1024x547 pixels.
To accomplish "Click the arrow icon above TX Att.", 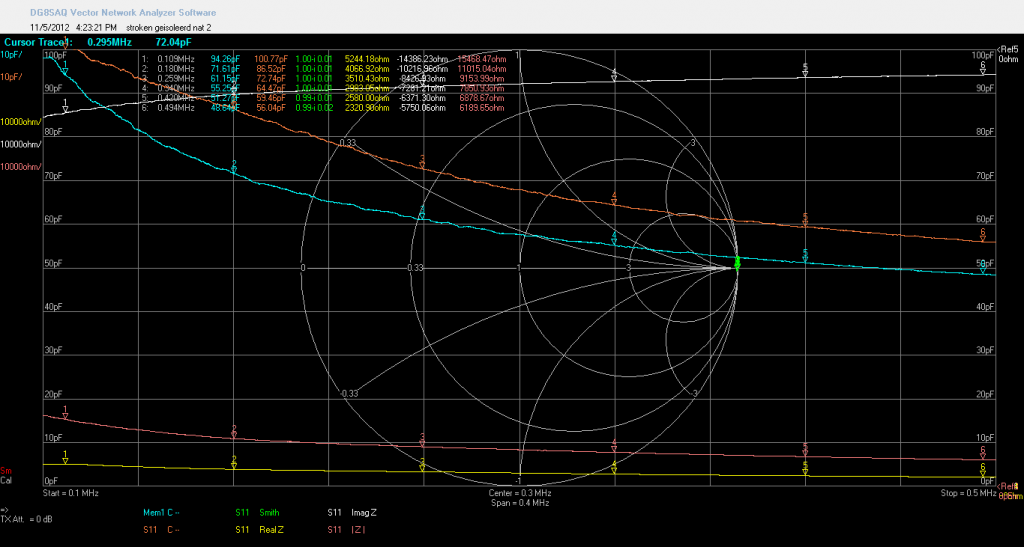I will coord(4,510).
